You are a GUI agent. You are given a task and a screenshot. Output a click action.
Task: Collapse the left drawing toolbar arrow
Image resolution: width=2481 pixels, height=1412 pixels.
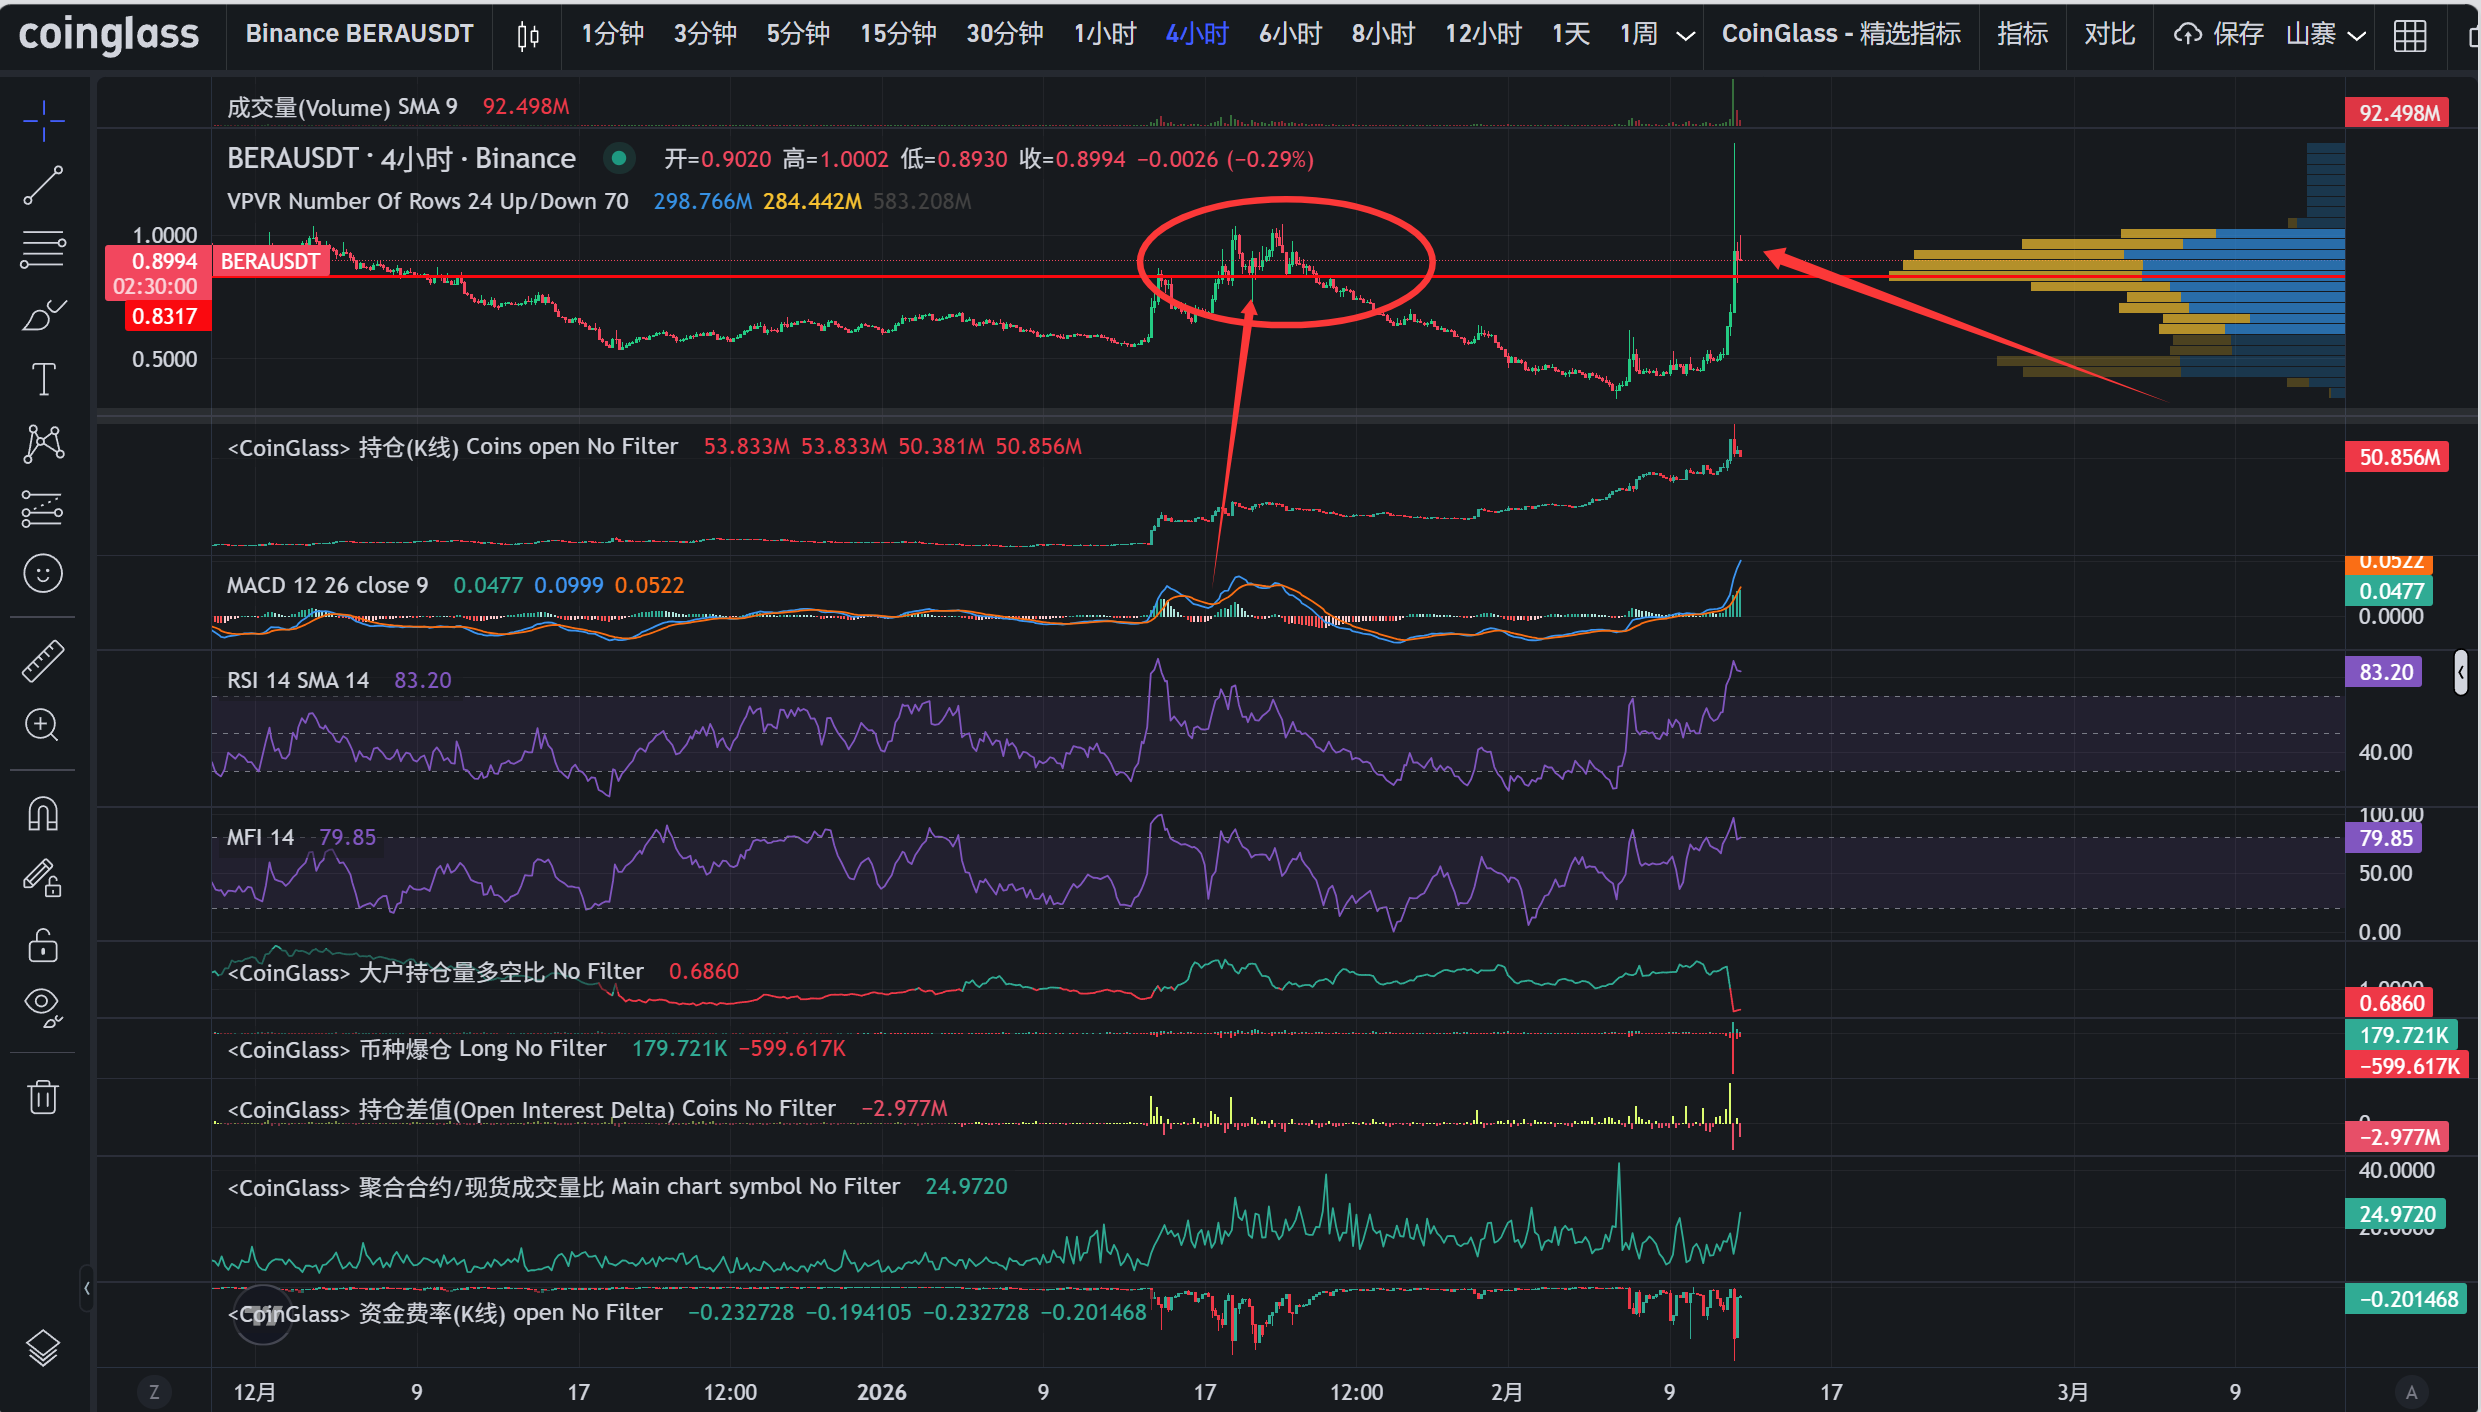click(87, 1289)
